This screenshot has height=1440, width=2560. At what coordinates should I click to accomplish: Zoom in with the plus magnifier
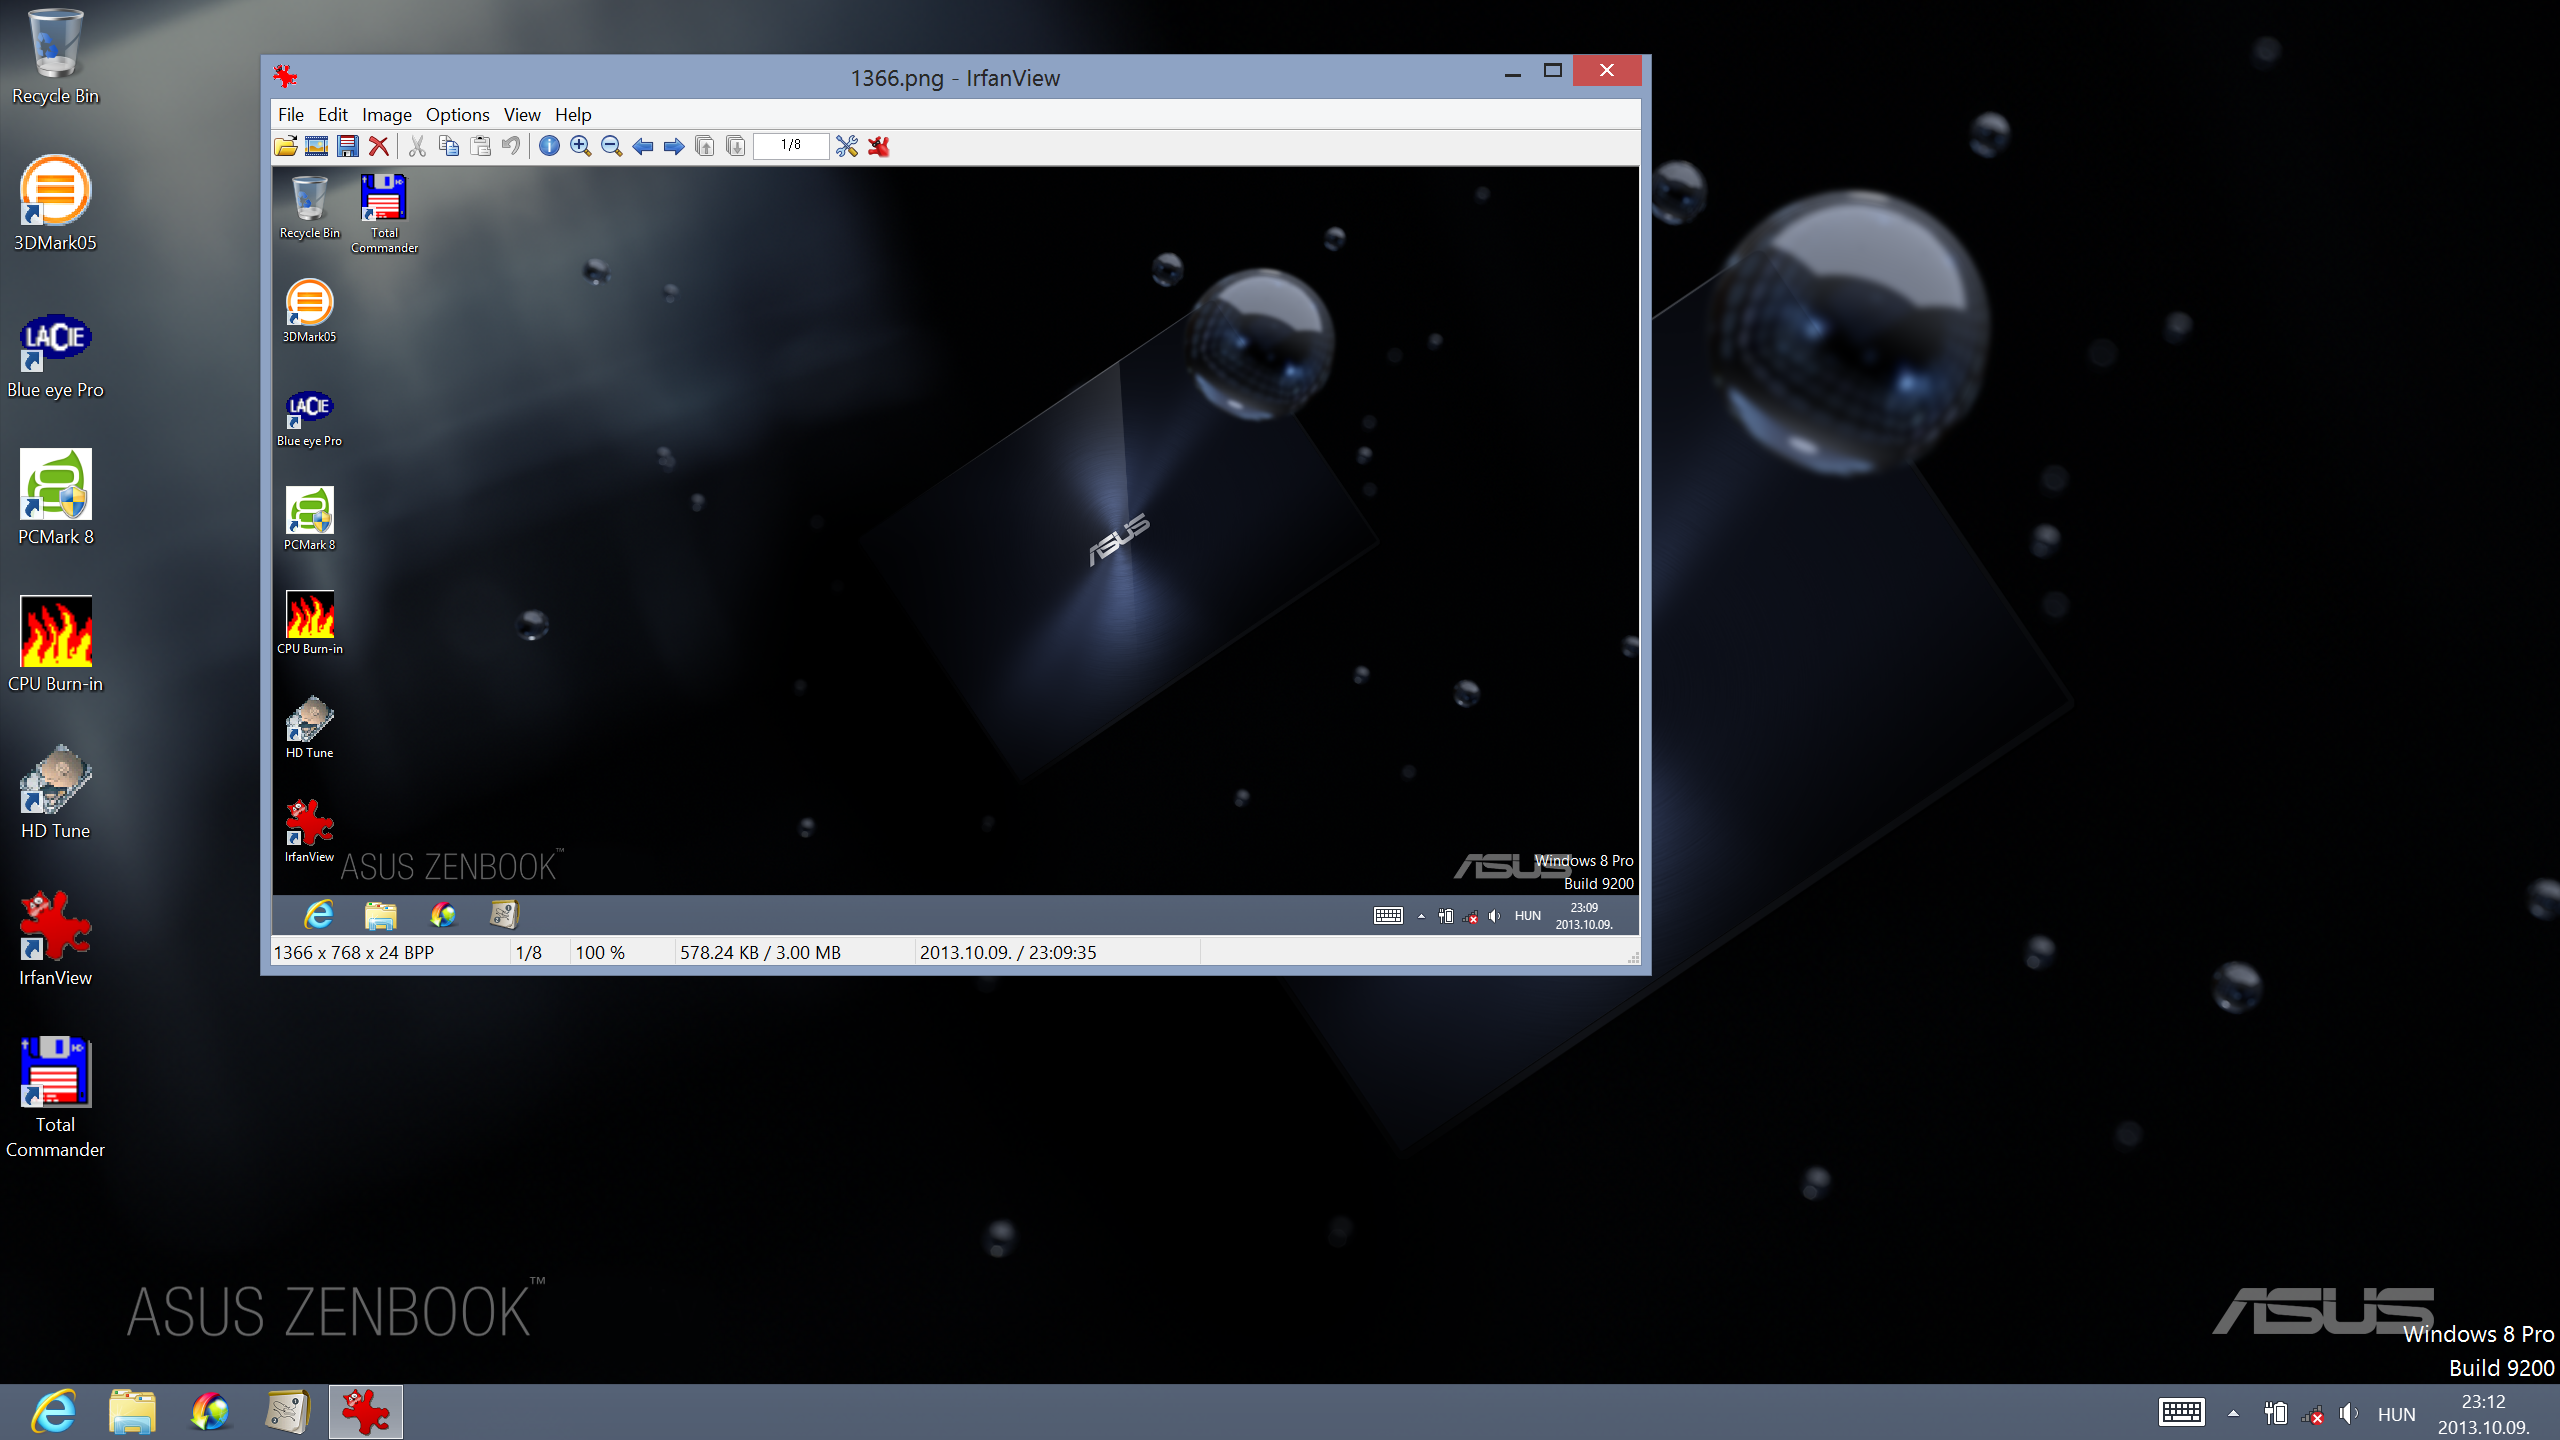click(580, 146)
